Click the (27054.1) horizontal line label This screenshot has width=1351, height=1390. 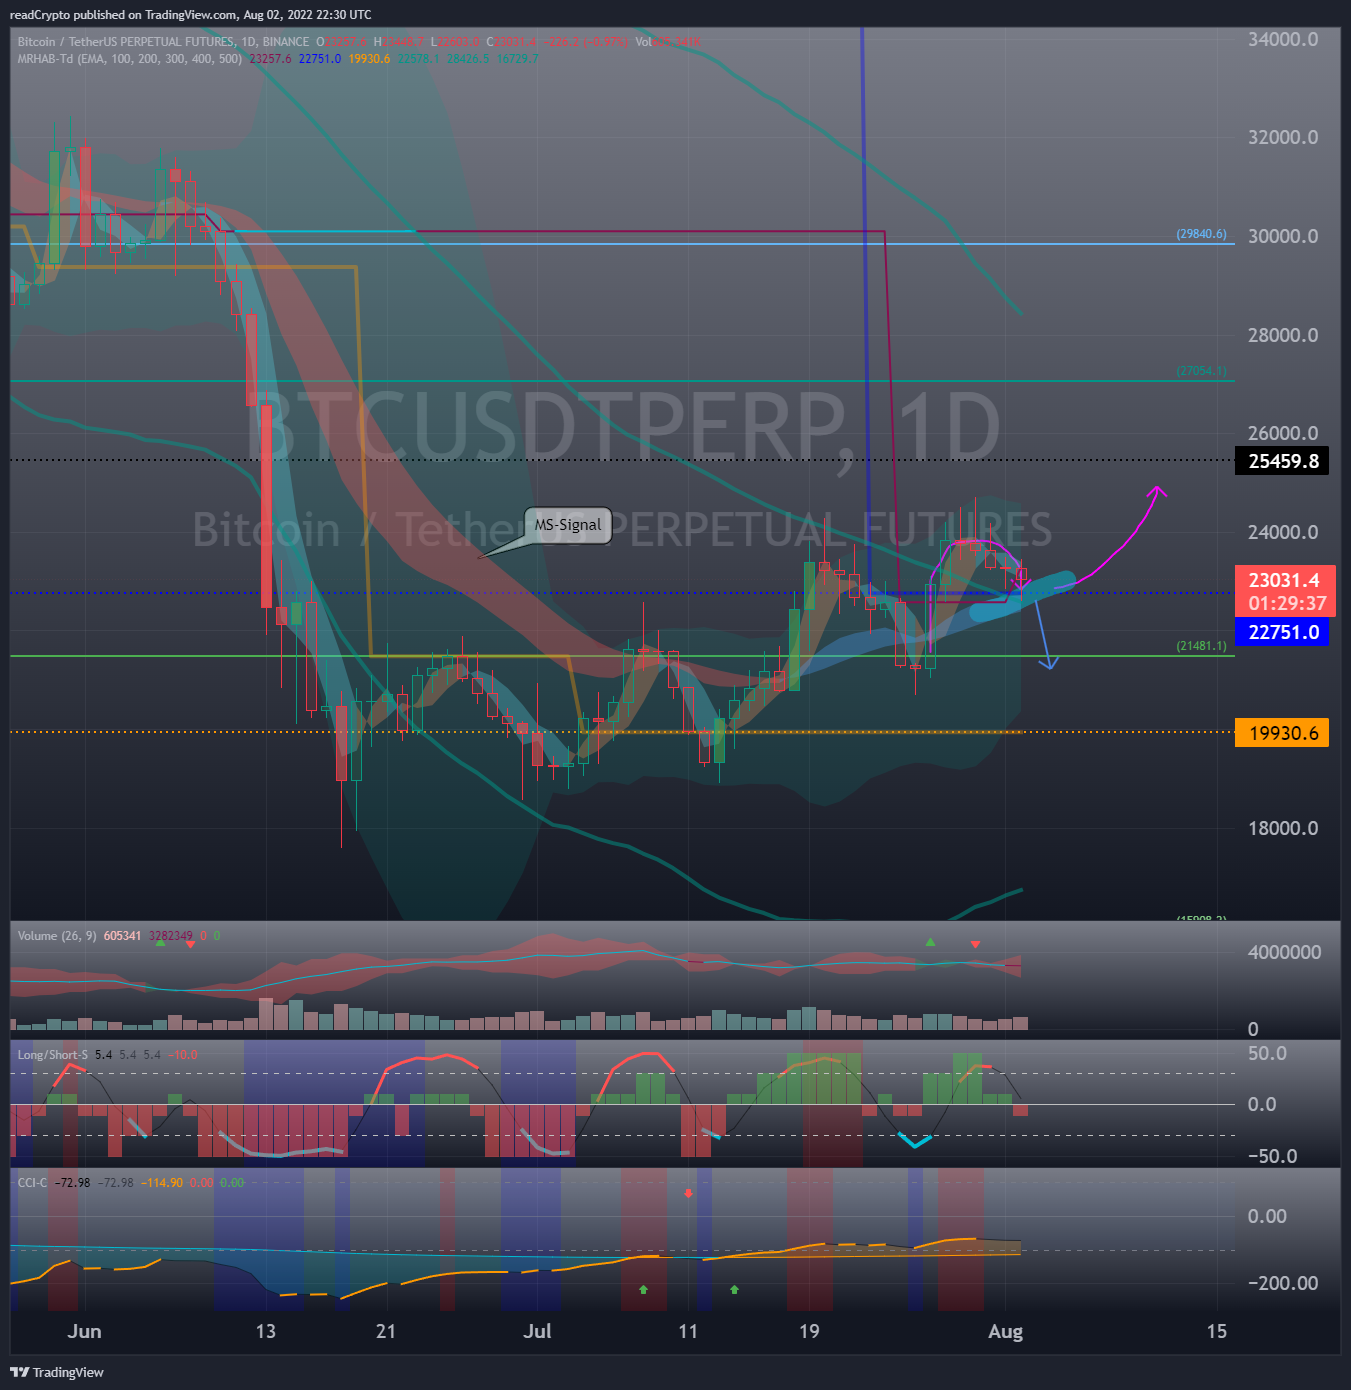pos(1201,371)
